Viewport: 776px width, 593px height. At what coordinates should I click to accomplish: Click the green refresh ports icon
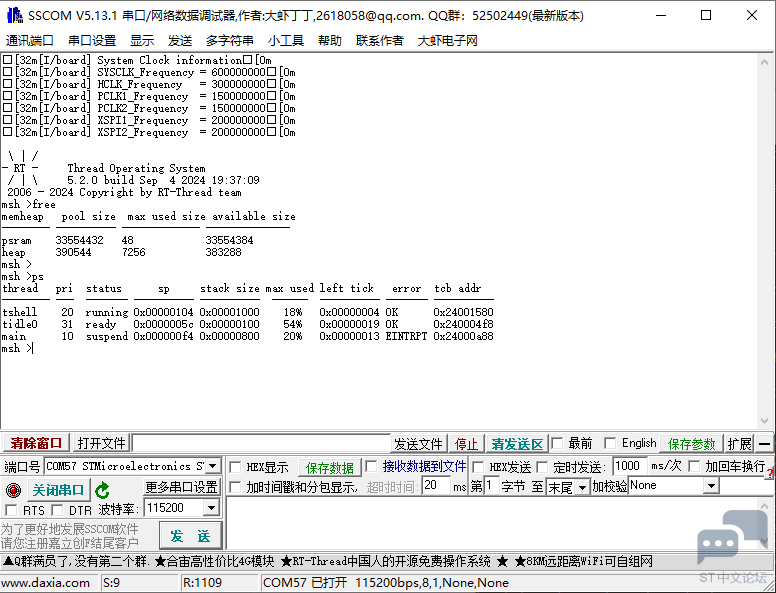pos(102,490)
